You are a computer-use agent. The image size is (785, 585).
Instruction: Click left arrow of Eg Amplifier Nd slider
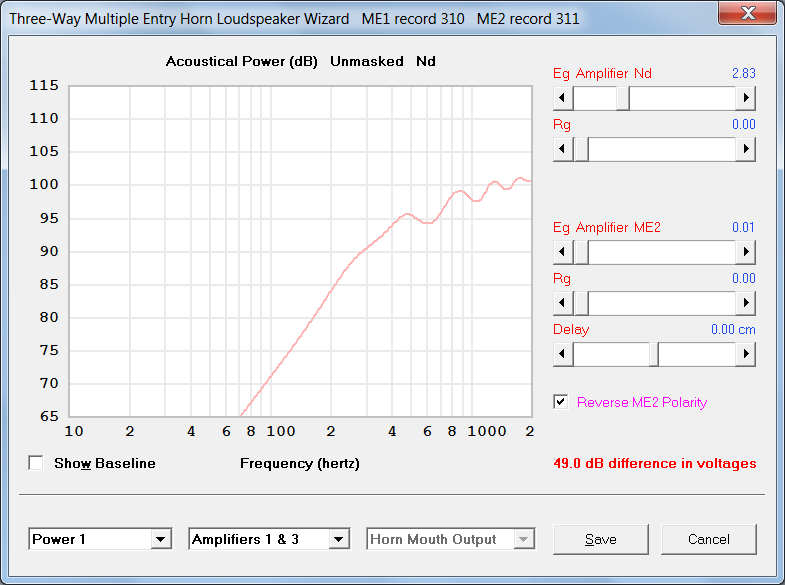tap(563, 98)
